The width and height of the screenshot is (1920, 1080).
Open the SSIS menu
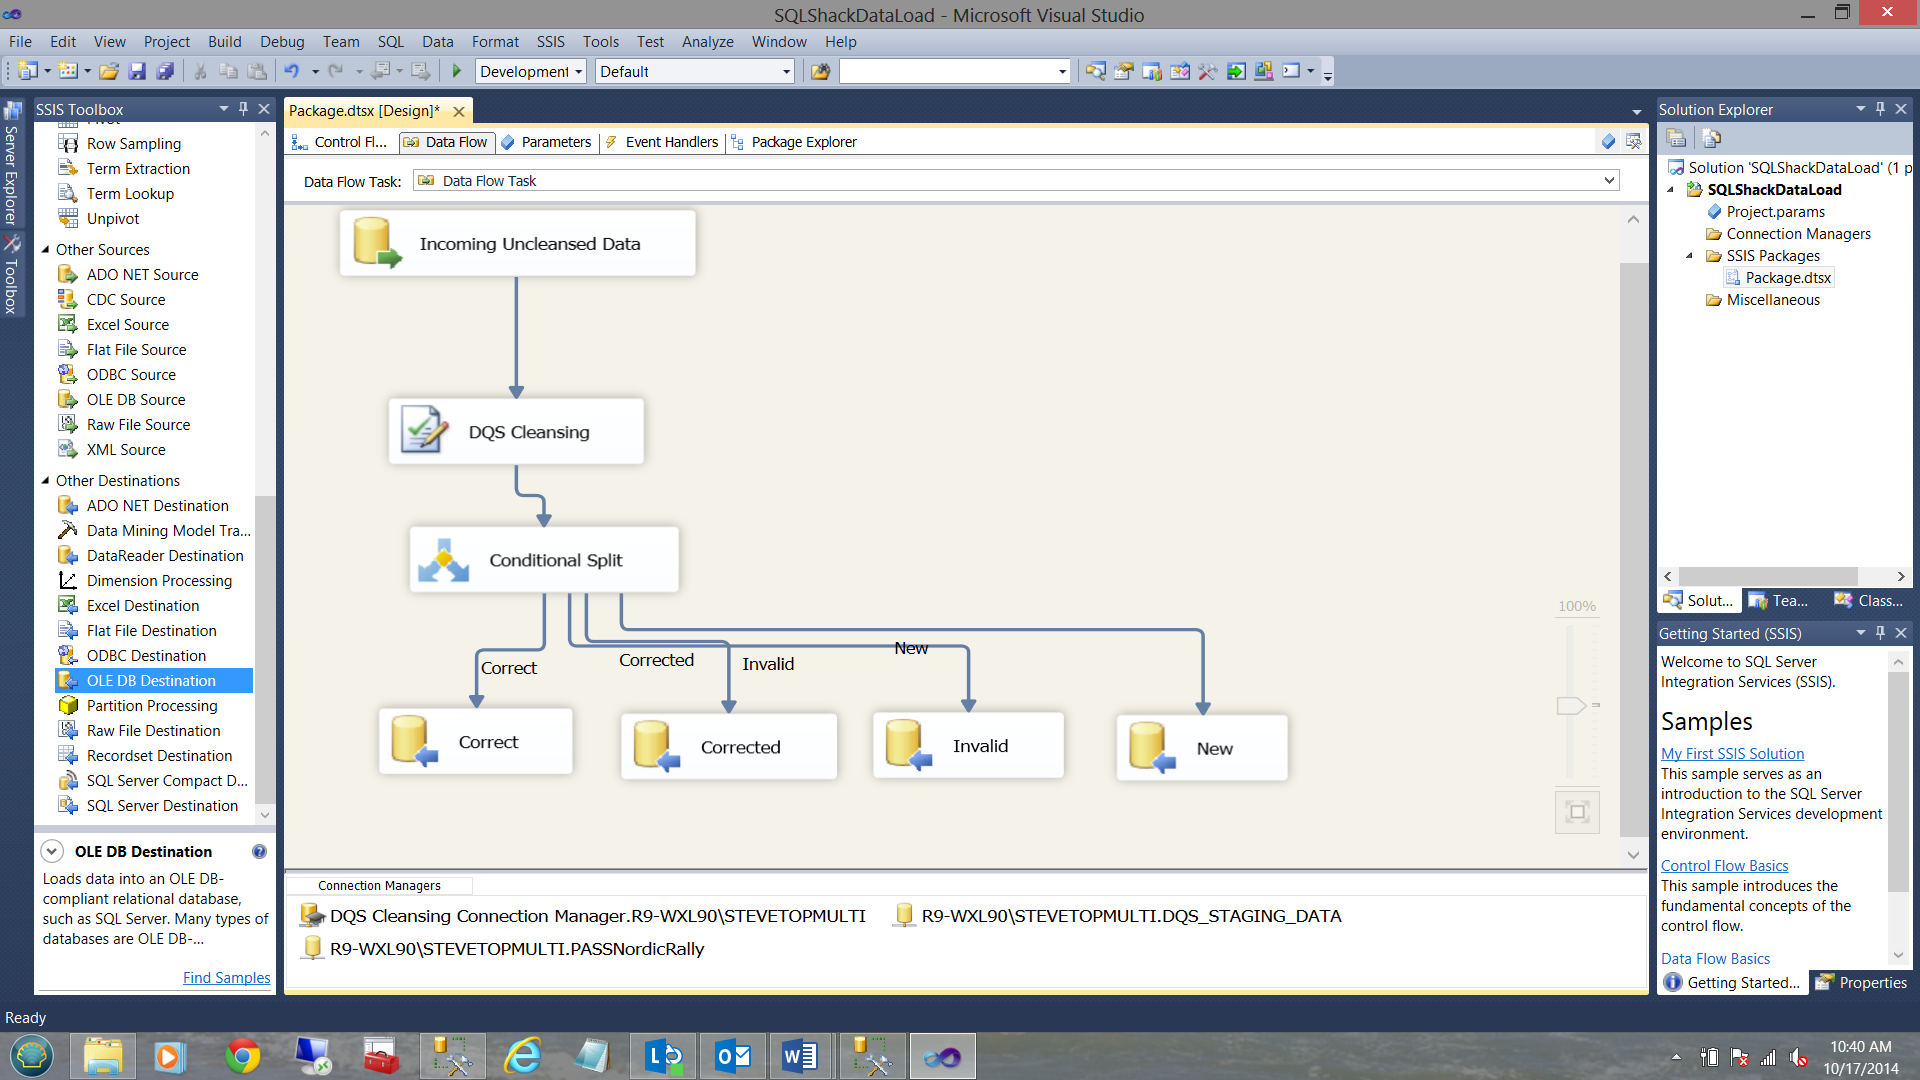(x=550, y=42)
